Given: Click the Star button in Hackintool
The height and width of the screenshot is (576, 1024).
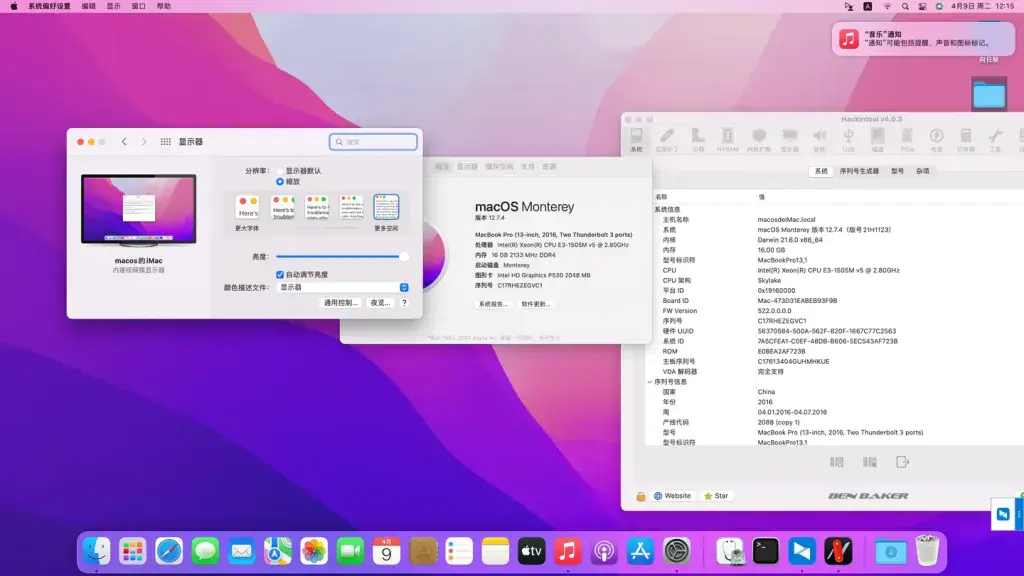Looking at the screenshot, I should (x=716, y=496).
